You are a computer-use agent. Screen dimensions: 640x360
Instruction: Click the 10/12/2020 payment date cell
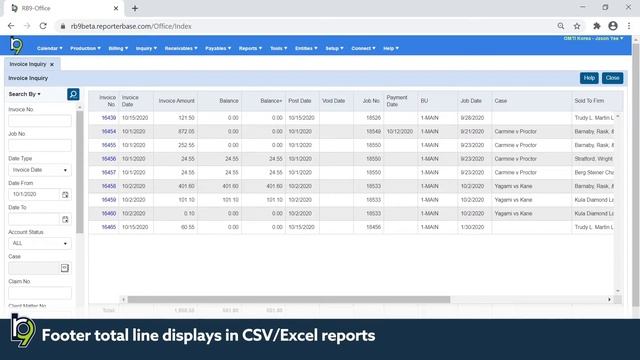(400, 131)
